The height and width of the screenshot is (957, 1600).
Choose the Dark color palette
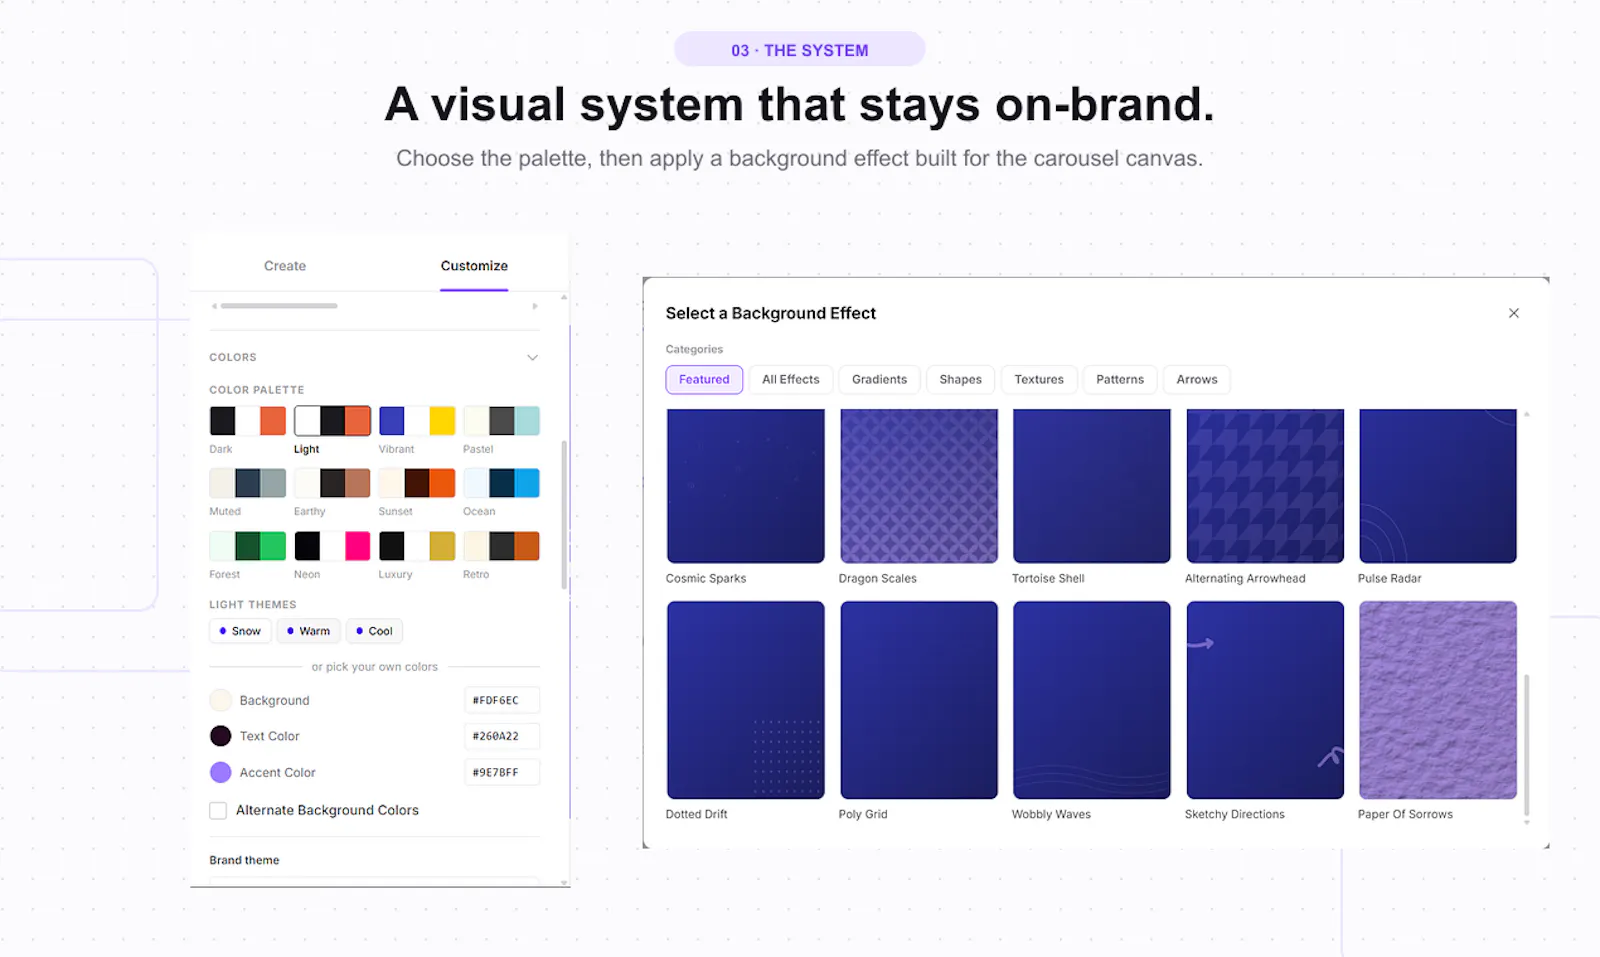[247, 421]
